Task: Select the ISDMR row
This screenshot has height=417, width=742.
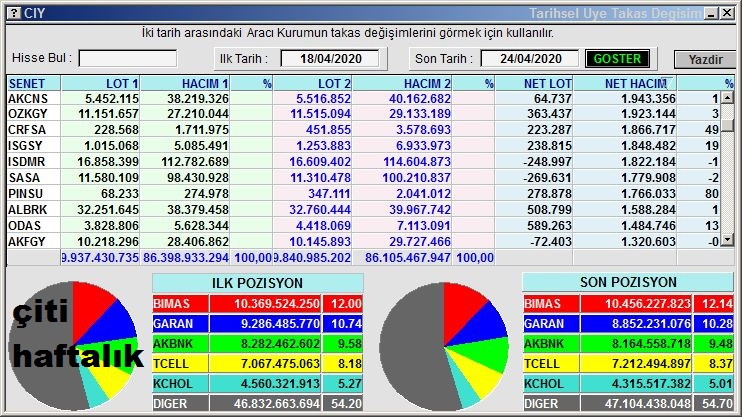Action: 363,162
